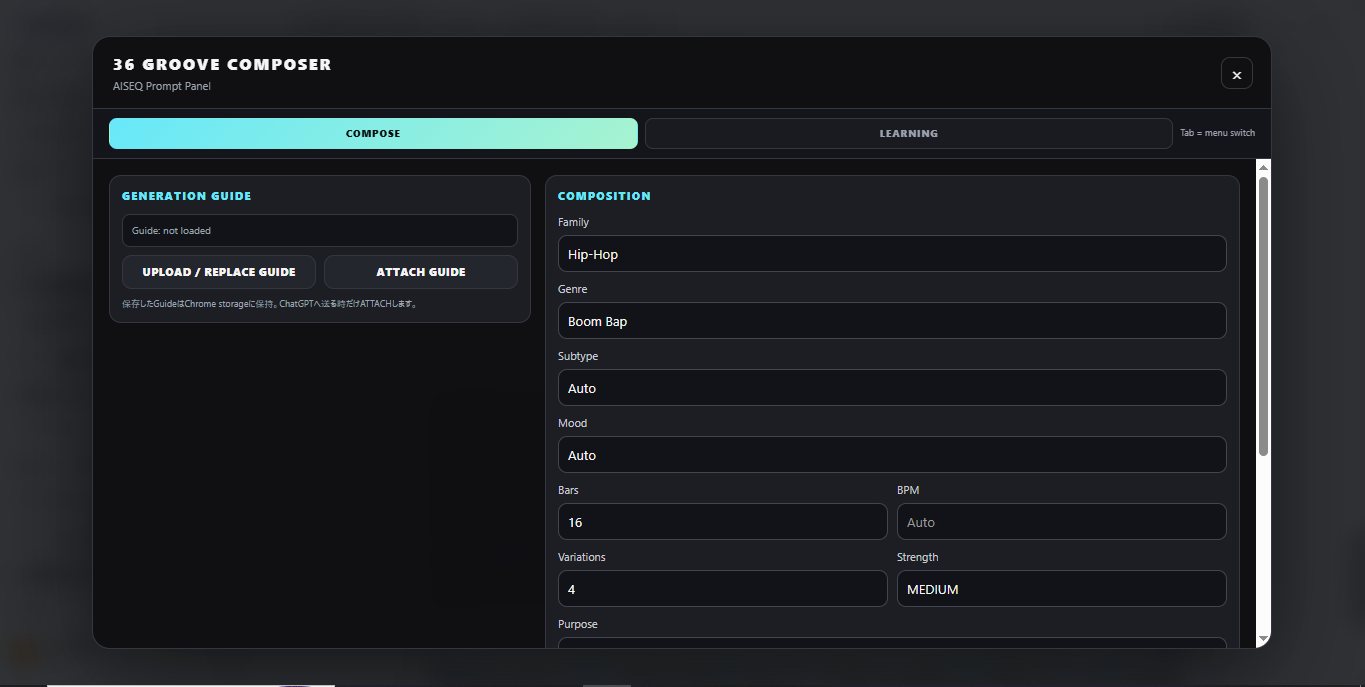Open the Subtype dropdown set to Auto

click(892, 388)
